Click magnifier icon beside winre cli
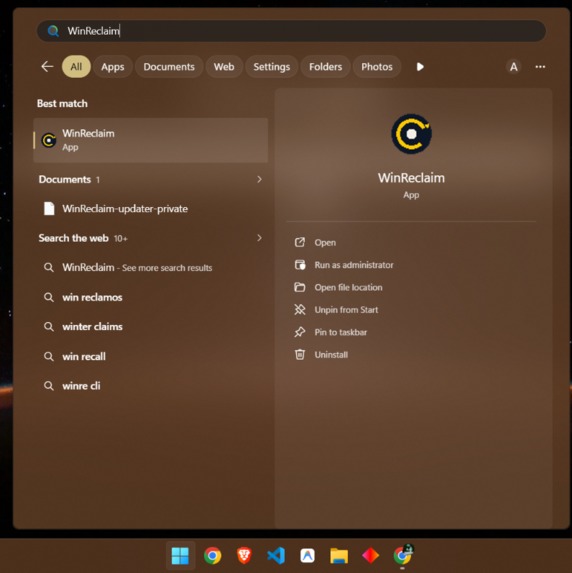This screenshot has width=572, height=573. click(x=49, y=386)
